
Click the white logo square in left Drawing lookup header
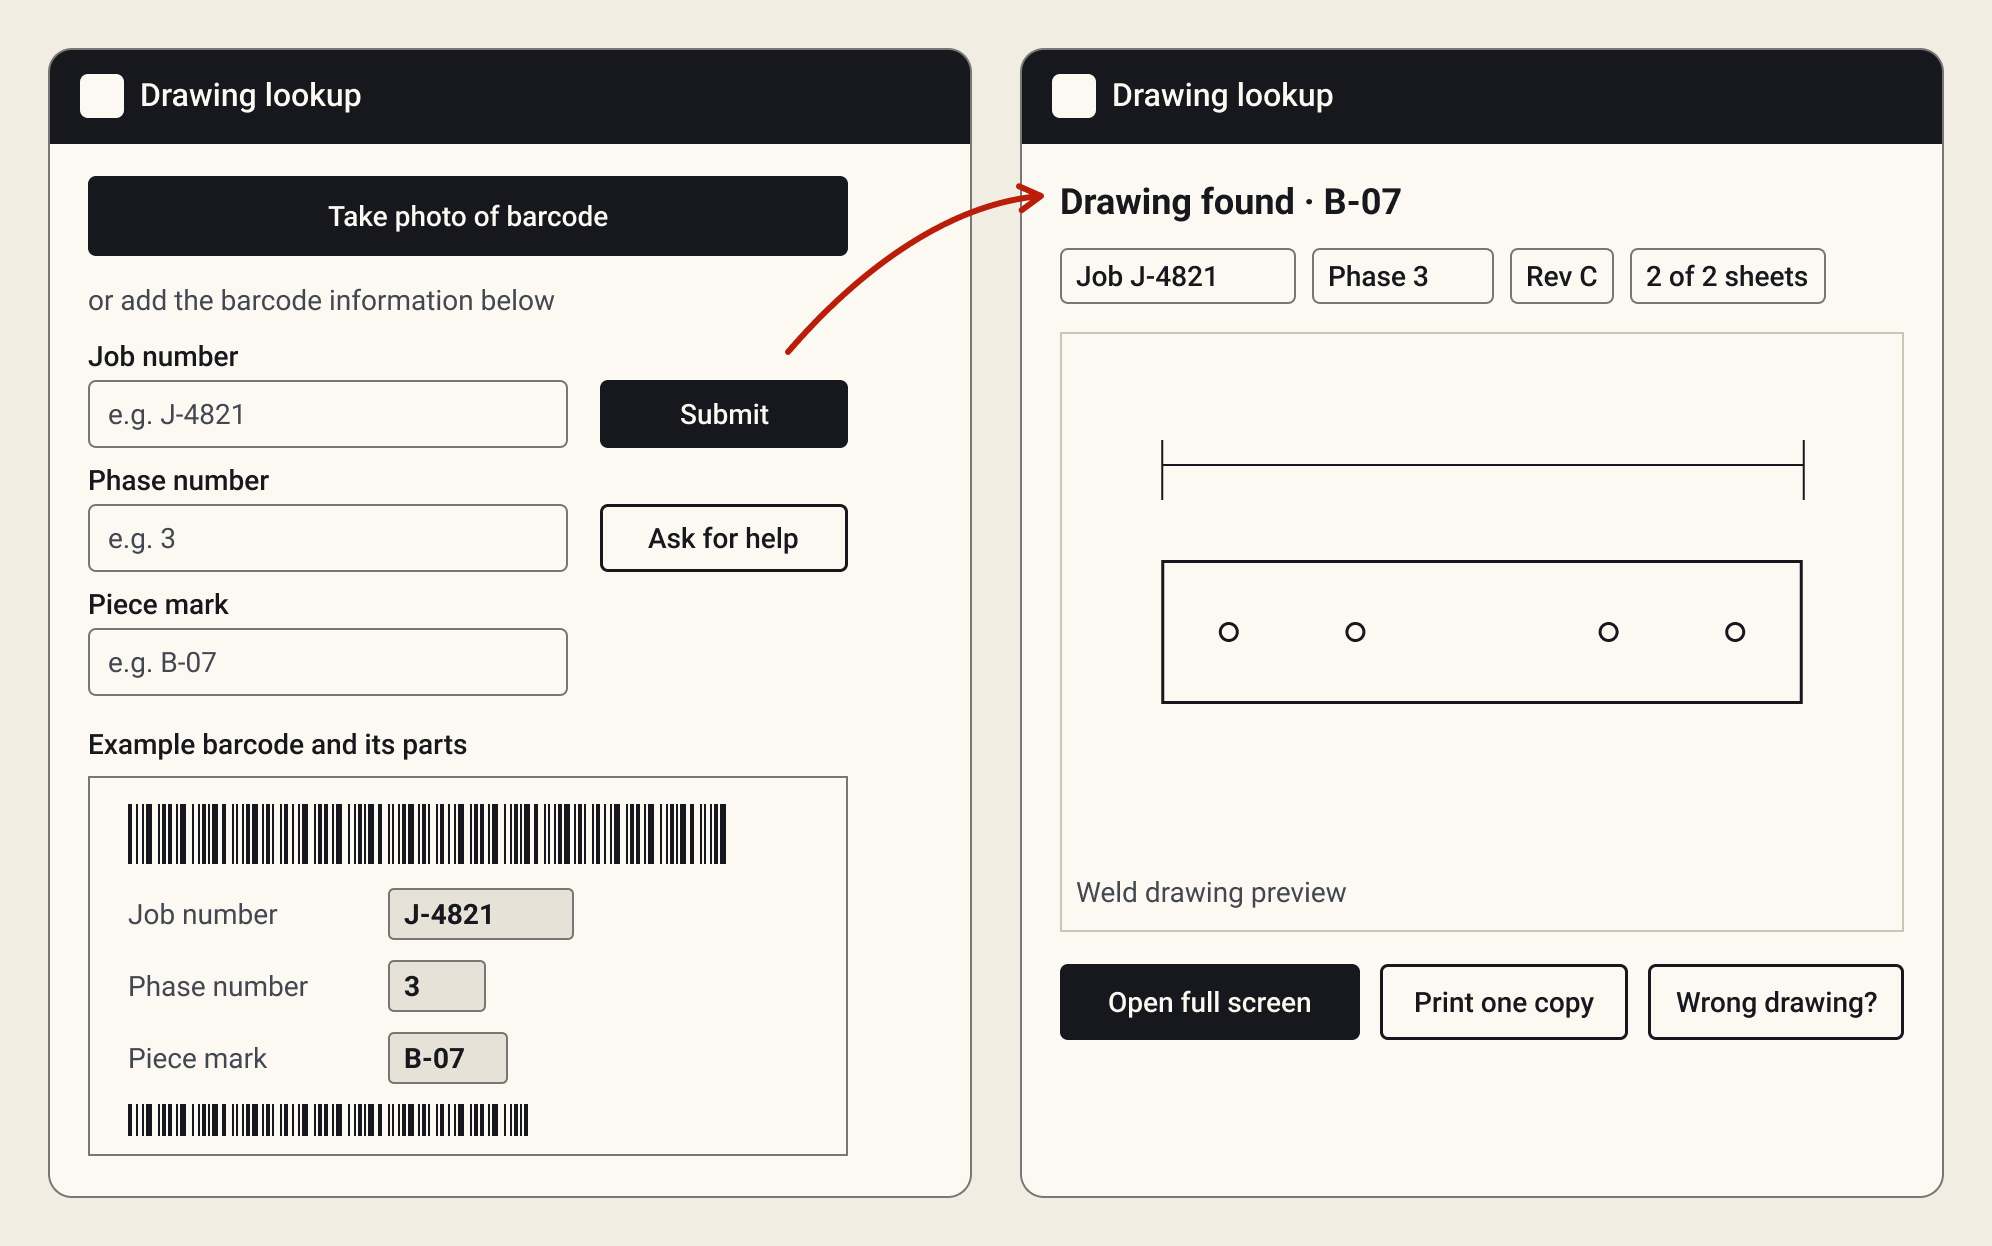click(x=102, y=96)
